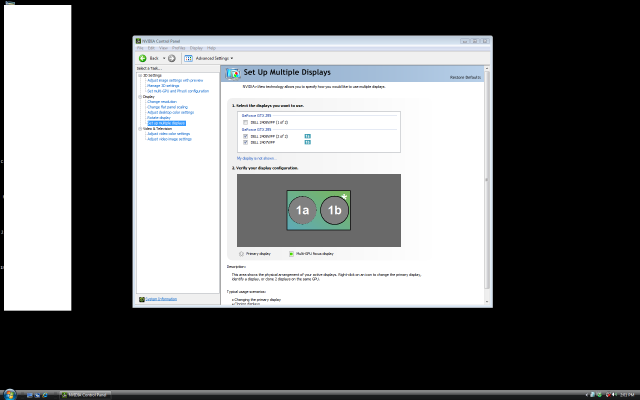Open the Windows Start orb
Screen dimensions: 640x400
[x=9, y=394]
